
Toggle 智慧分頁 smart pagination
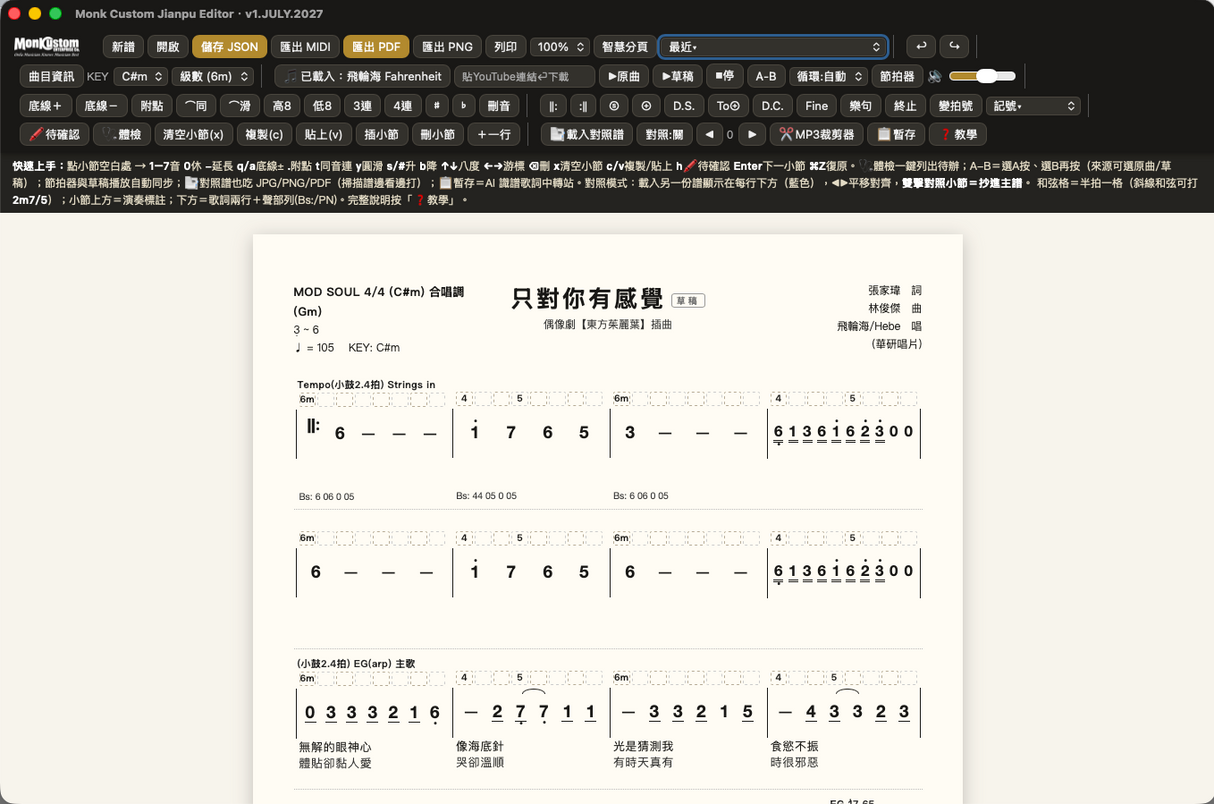point(623,47)
